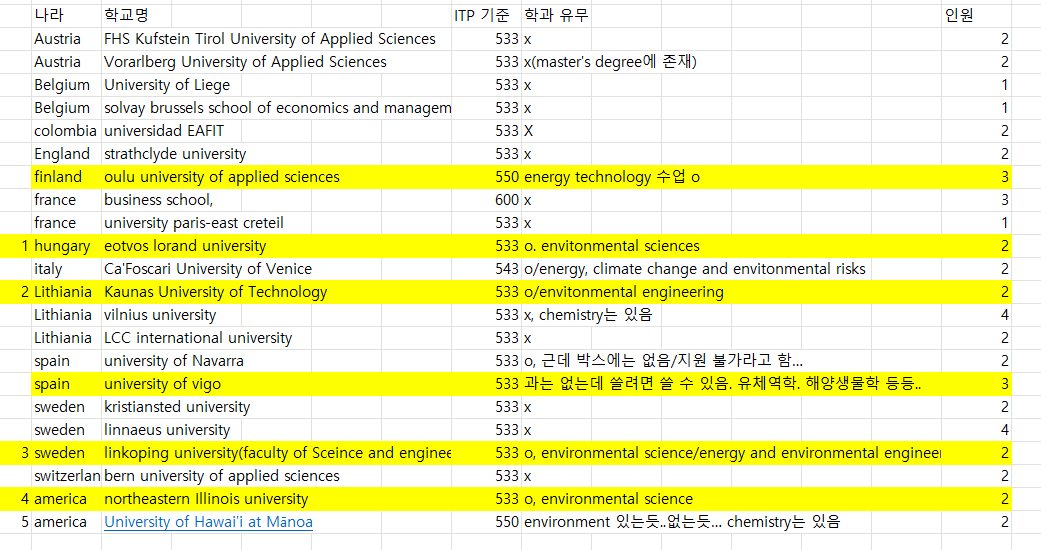Screen dimensions: 1041x550
Task: Click the business school, cell
Action: coord(159,200)
